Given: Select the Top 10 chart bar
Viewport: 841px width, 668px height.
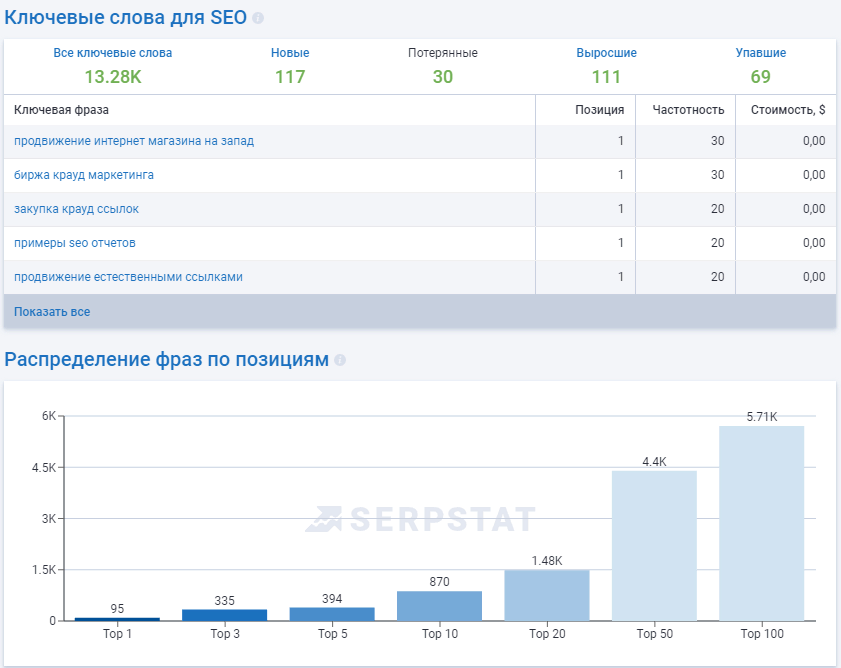Looking at the screenshot, I should (439, 606).
